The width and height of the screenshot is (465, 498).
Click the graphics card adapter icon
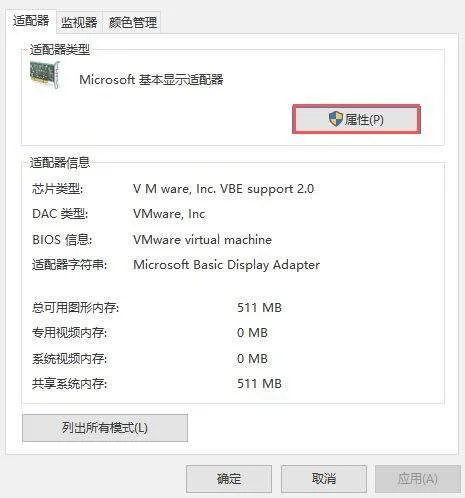click(45, 75)
